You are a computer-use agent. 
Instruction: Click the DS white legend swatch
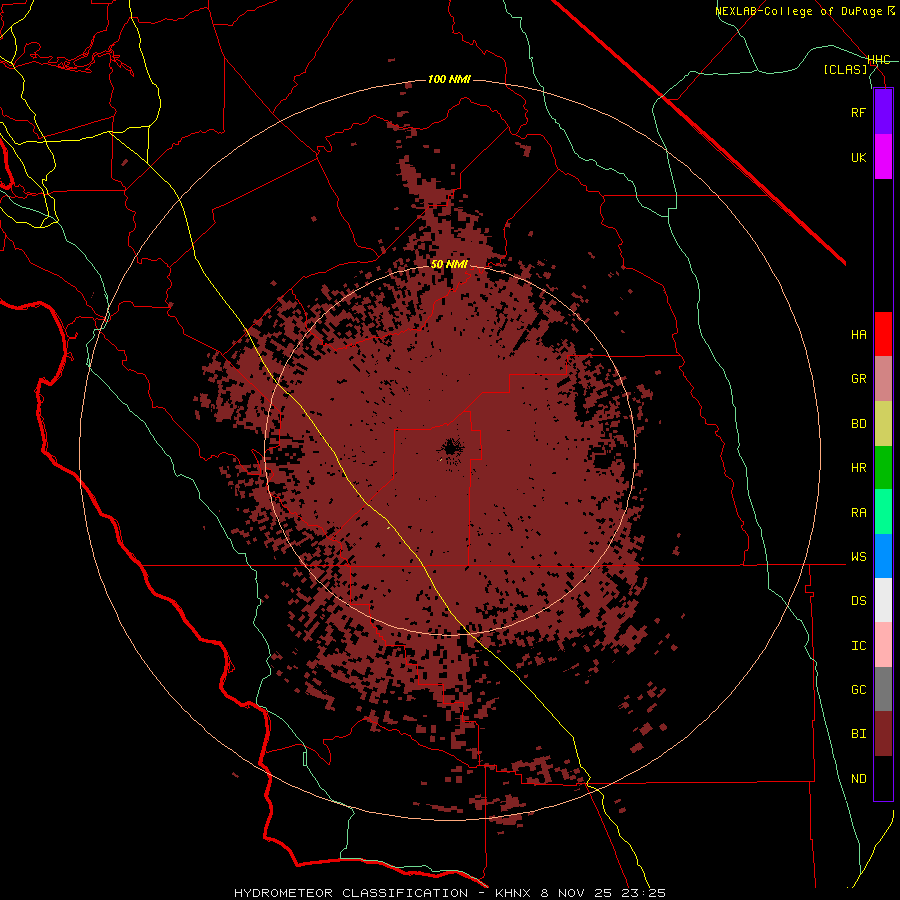[883, 600]
